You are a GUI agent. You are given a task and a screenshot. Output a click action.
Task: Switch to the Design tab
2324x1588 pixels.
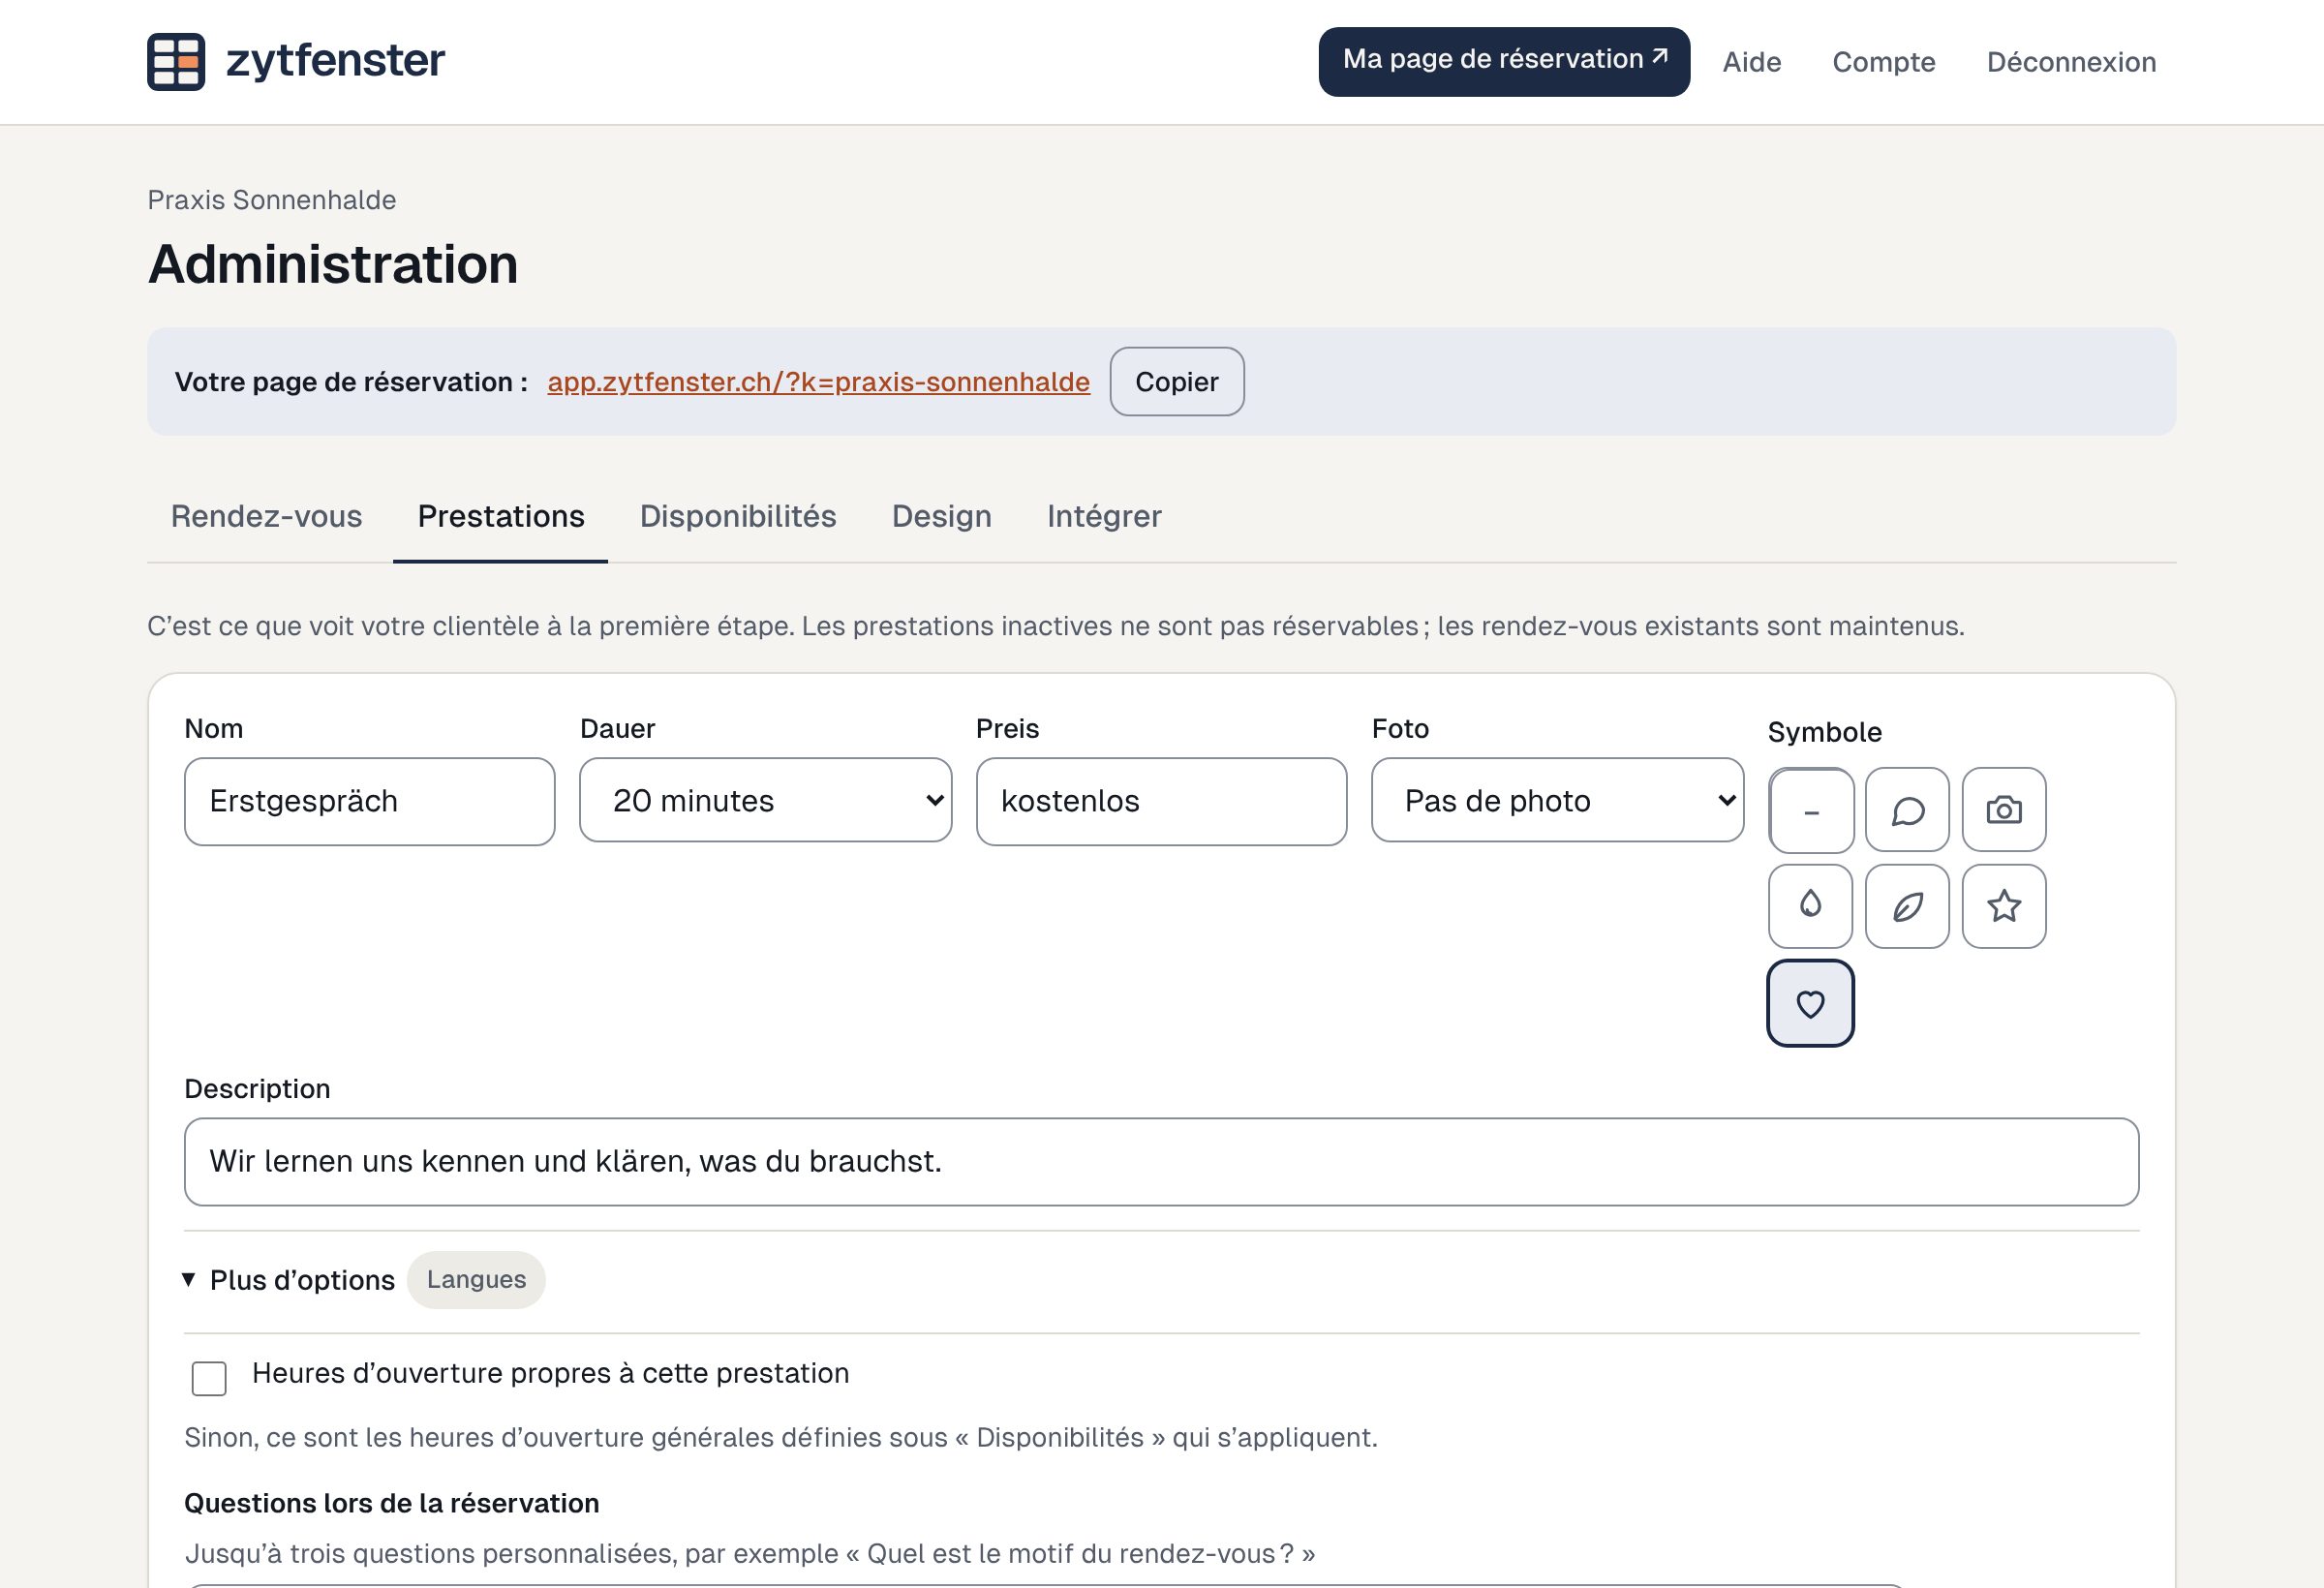(941, 516)
